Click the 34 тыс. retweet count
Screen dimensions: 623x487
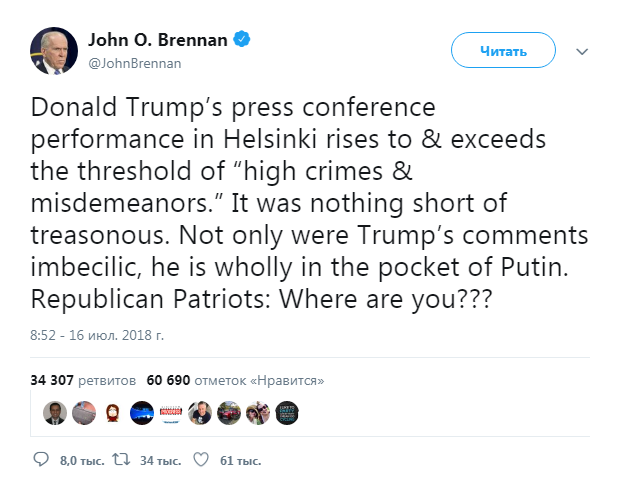point(160,460)
